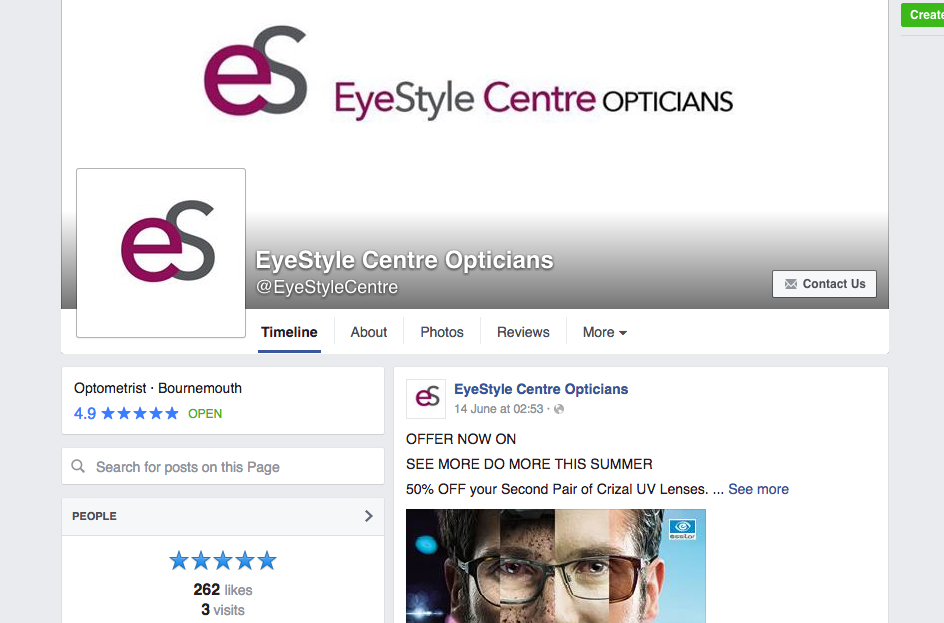This screenshot has width=944, height=623.
Task: Expand post text with See more
Action: coord(758,489)
